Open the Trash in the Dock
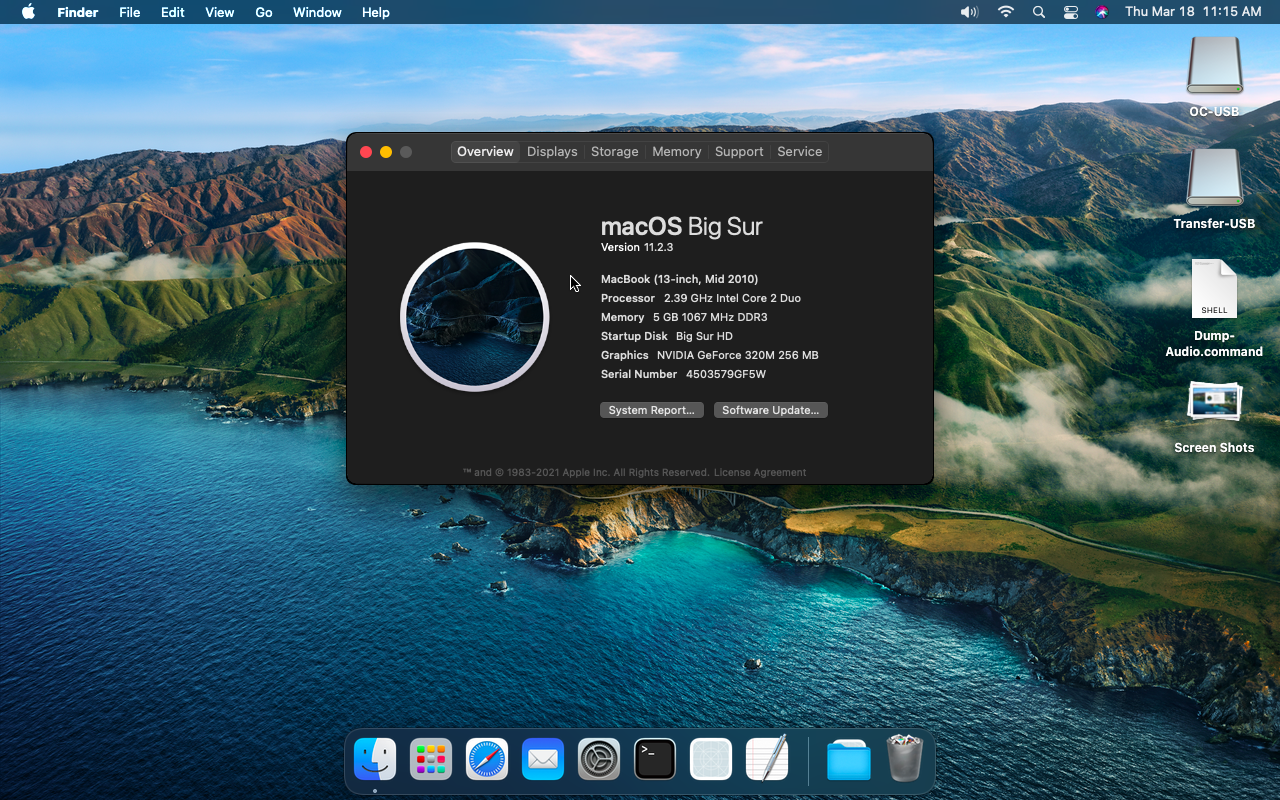1280x800 pixels. (x=904, y=758)
